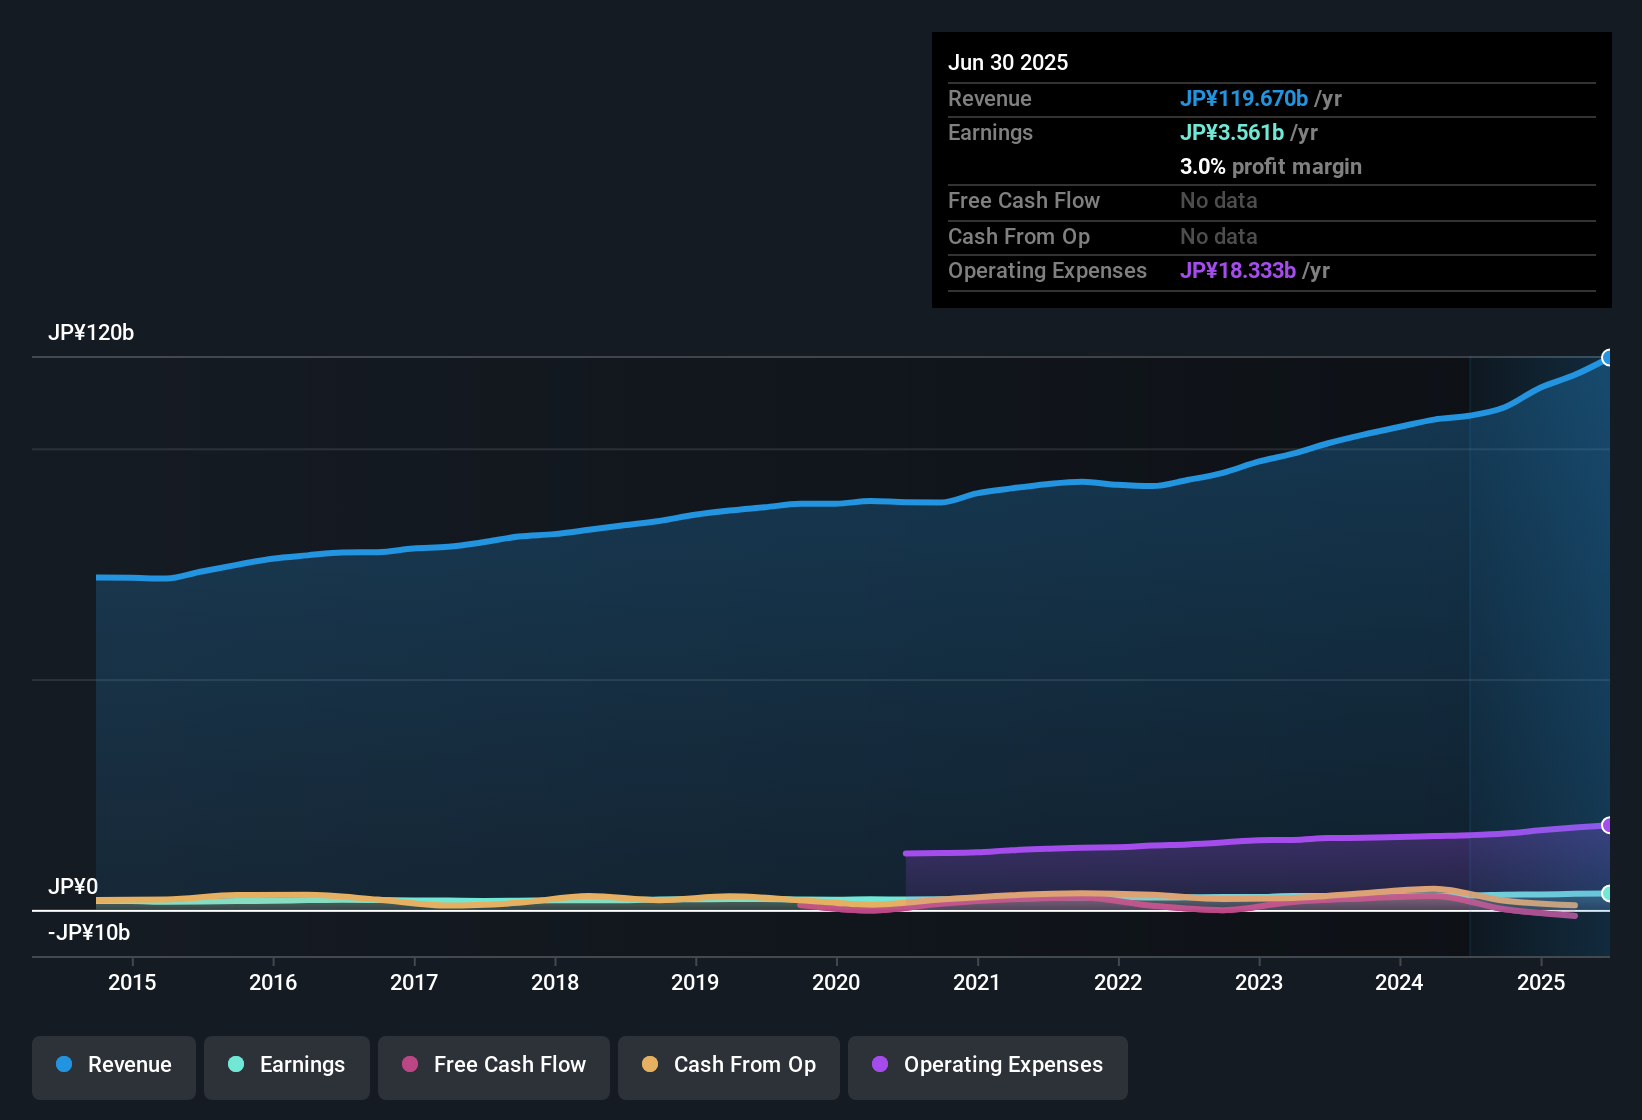Select the 2025 axis label
The width and height of the screenshot is (1642, 1120).
click(1542, 982)
